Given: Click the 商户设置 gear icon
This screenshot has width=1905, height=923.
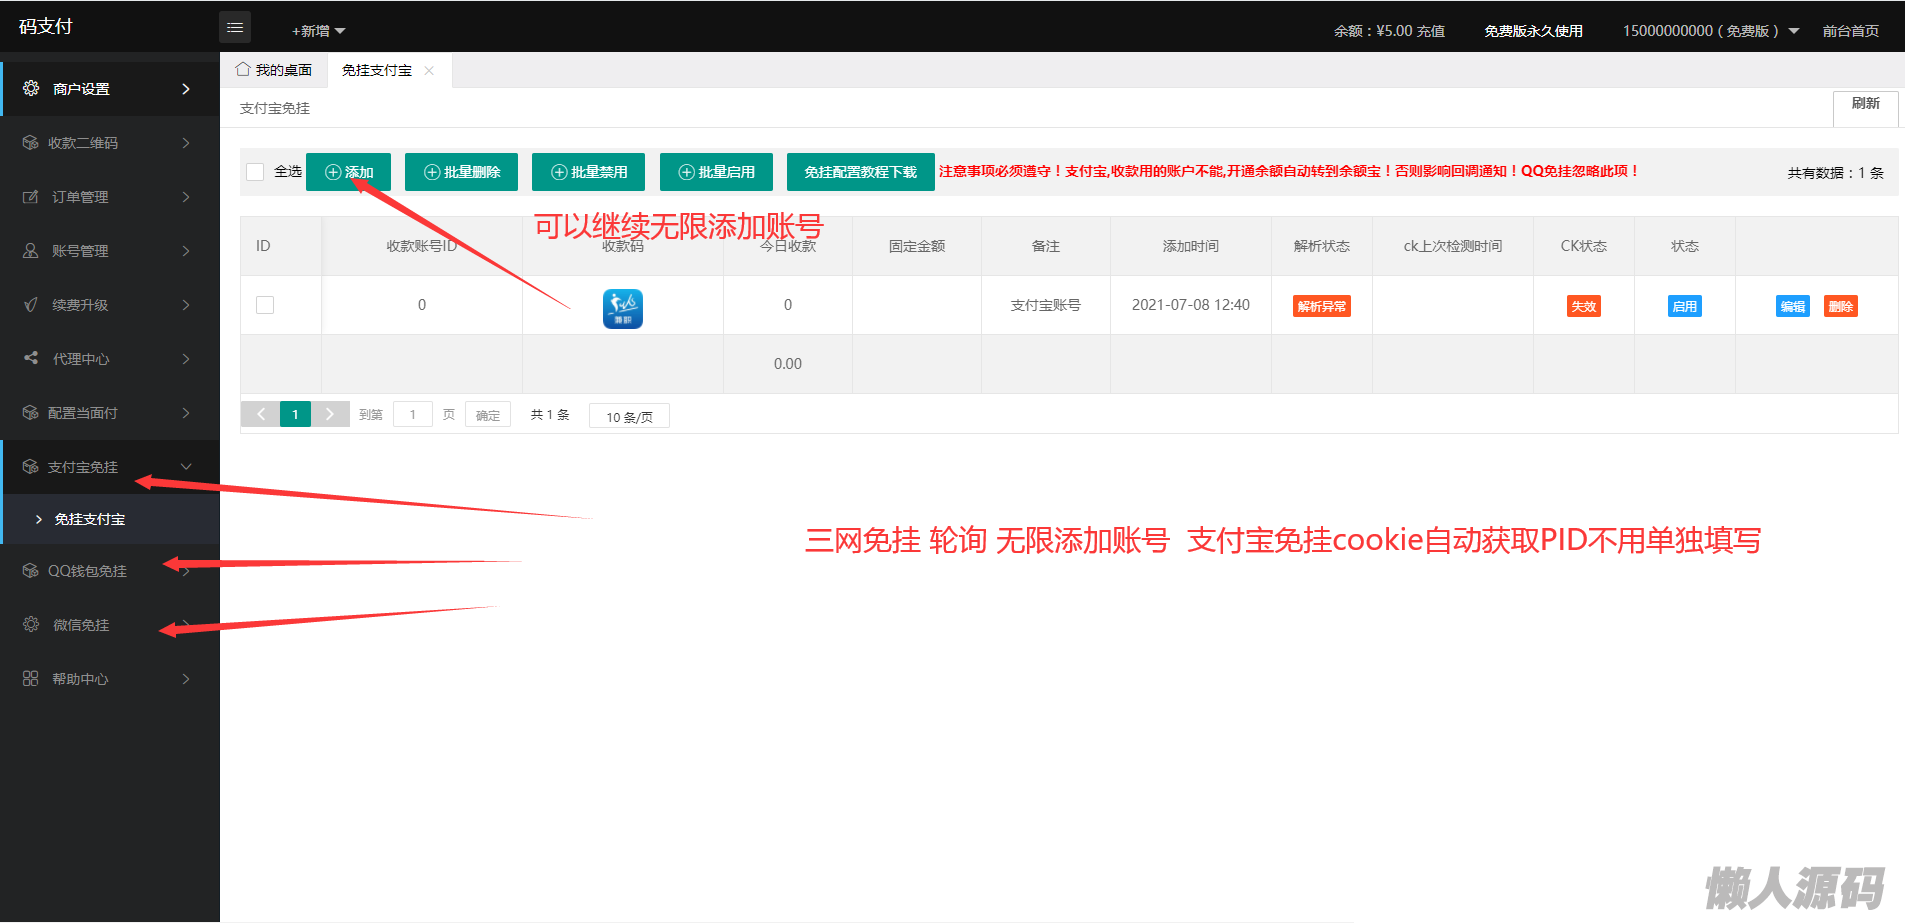Looking at the screenshot, I should 31,89.
